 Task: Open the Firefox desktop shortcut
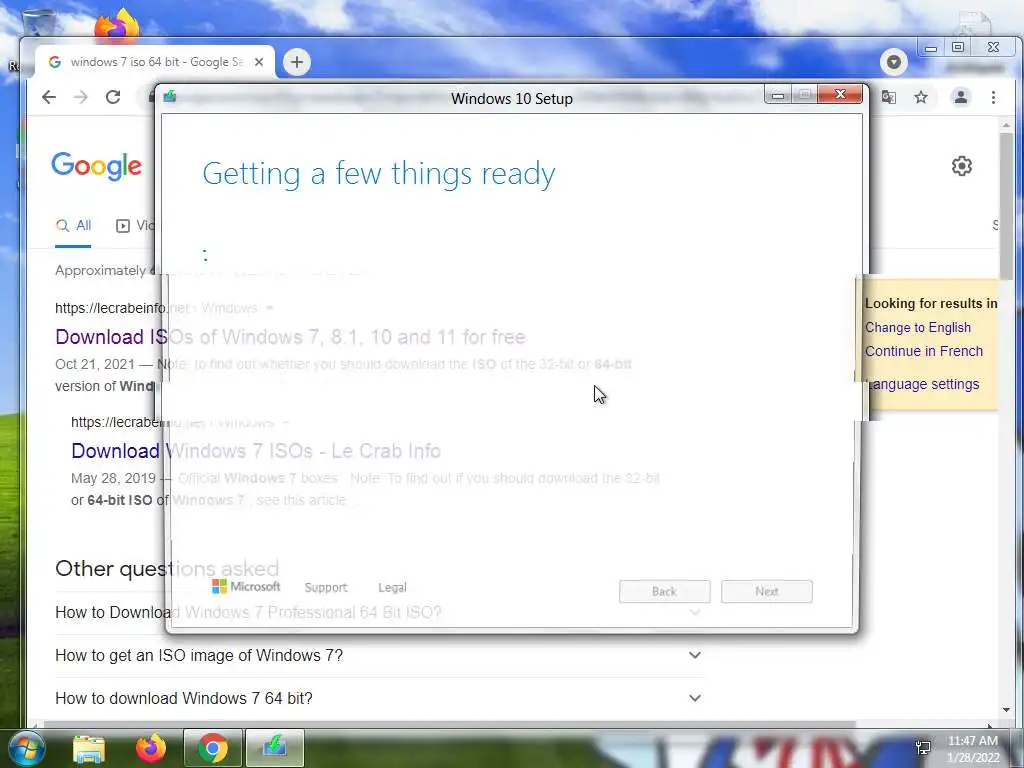click(118, 25)
